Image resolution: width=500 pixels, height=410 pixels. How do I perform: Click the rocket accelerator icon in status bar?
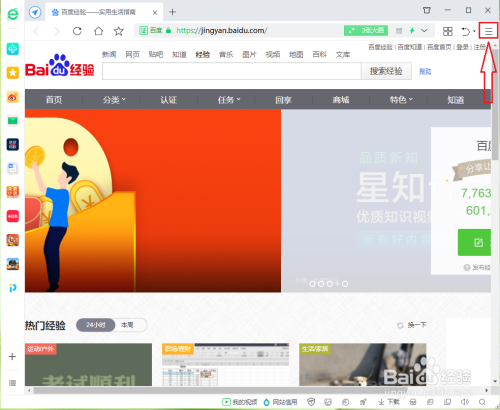point(363,402)
